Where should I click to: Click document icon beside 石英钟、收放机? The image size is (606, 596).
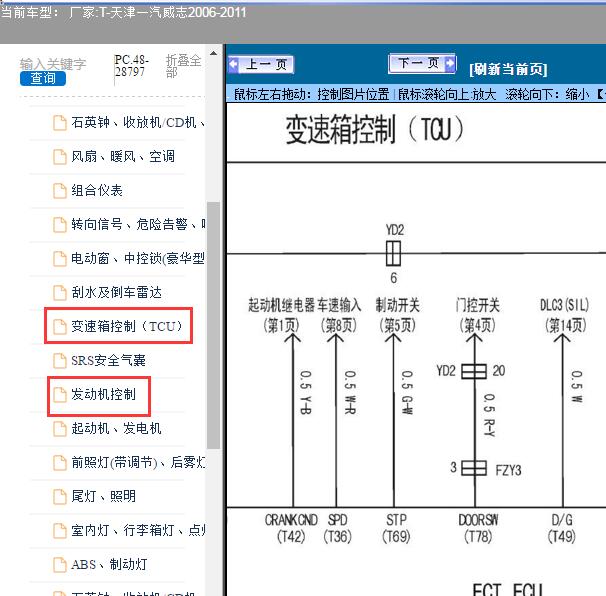coord(60,123)
